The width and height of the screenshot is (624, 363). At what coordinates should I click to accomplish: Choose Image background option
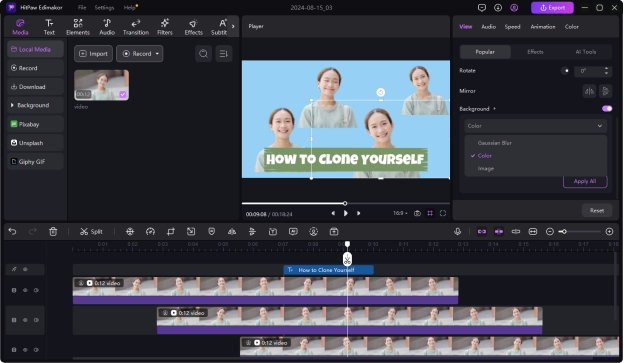click(x=486, y=169)
